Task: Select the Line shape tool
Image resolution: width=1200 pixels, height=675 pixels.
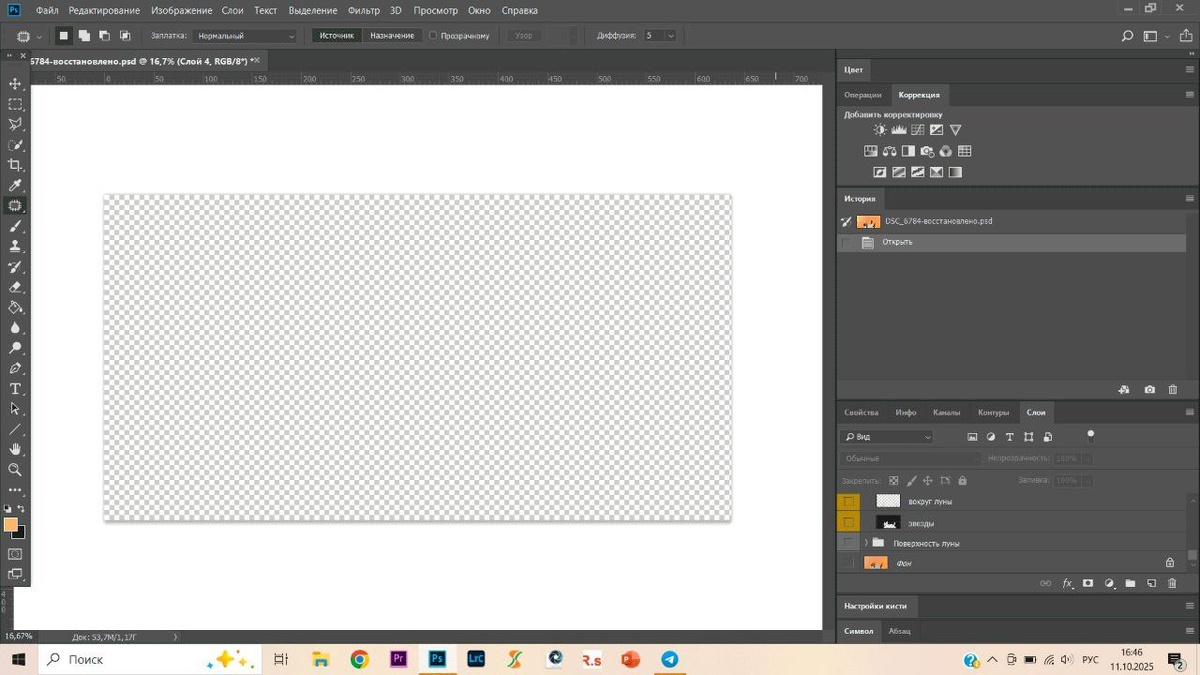Action: point(15,429)
